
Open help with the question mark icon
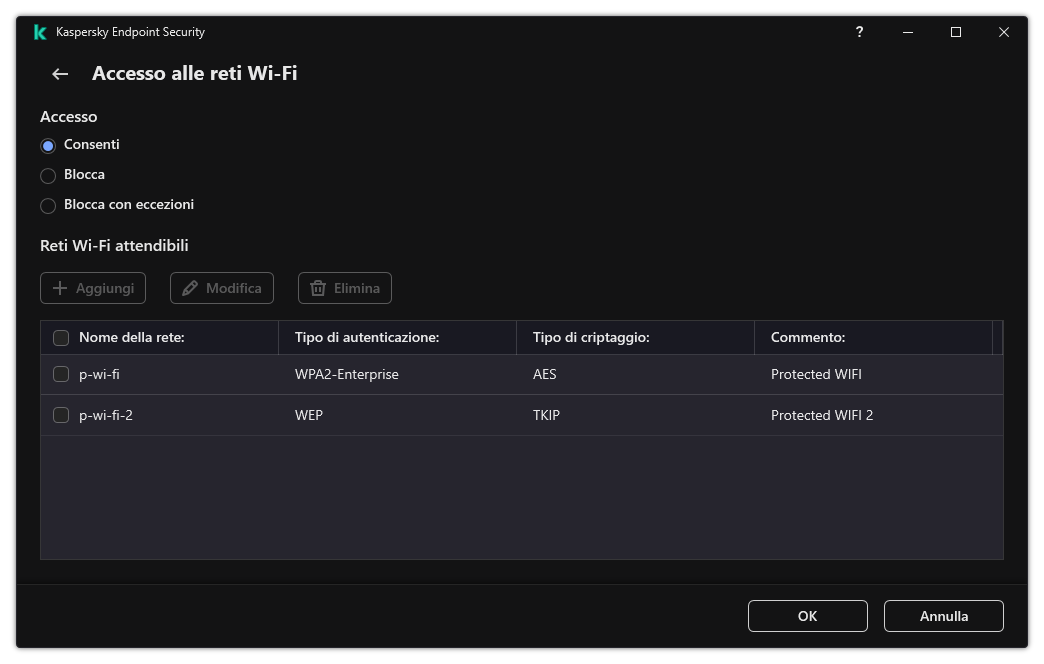[x=859, y=32]
